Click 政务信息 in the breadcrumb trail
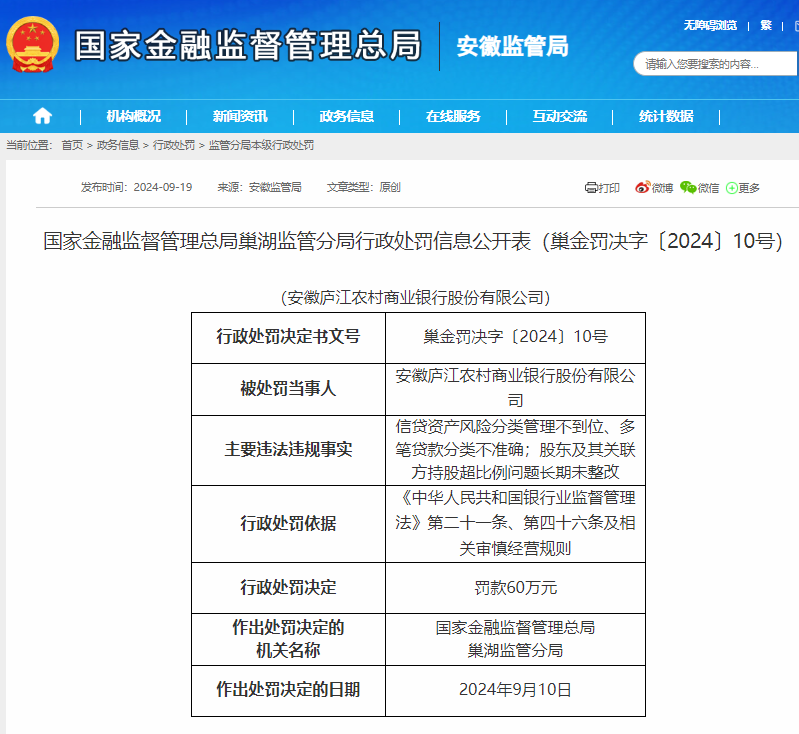This screenshot has height=734, width=799. (x=118, y=146)
